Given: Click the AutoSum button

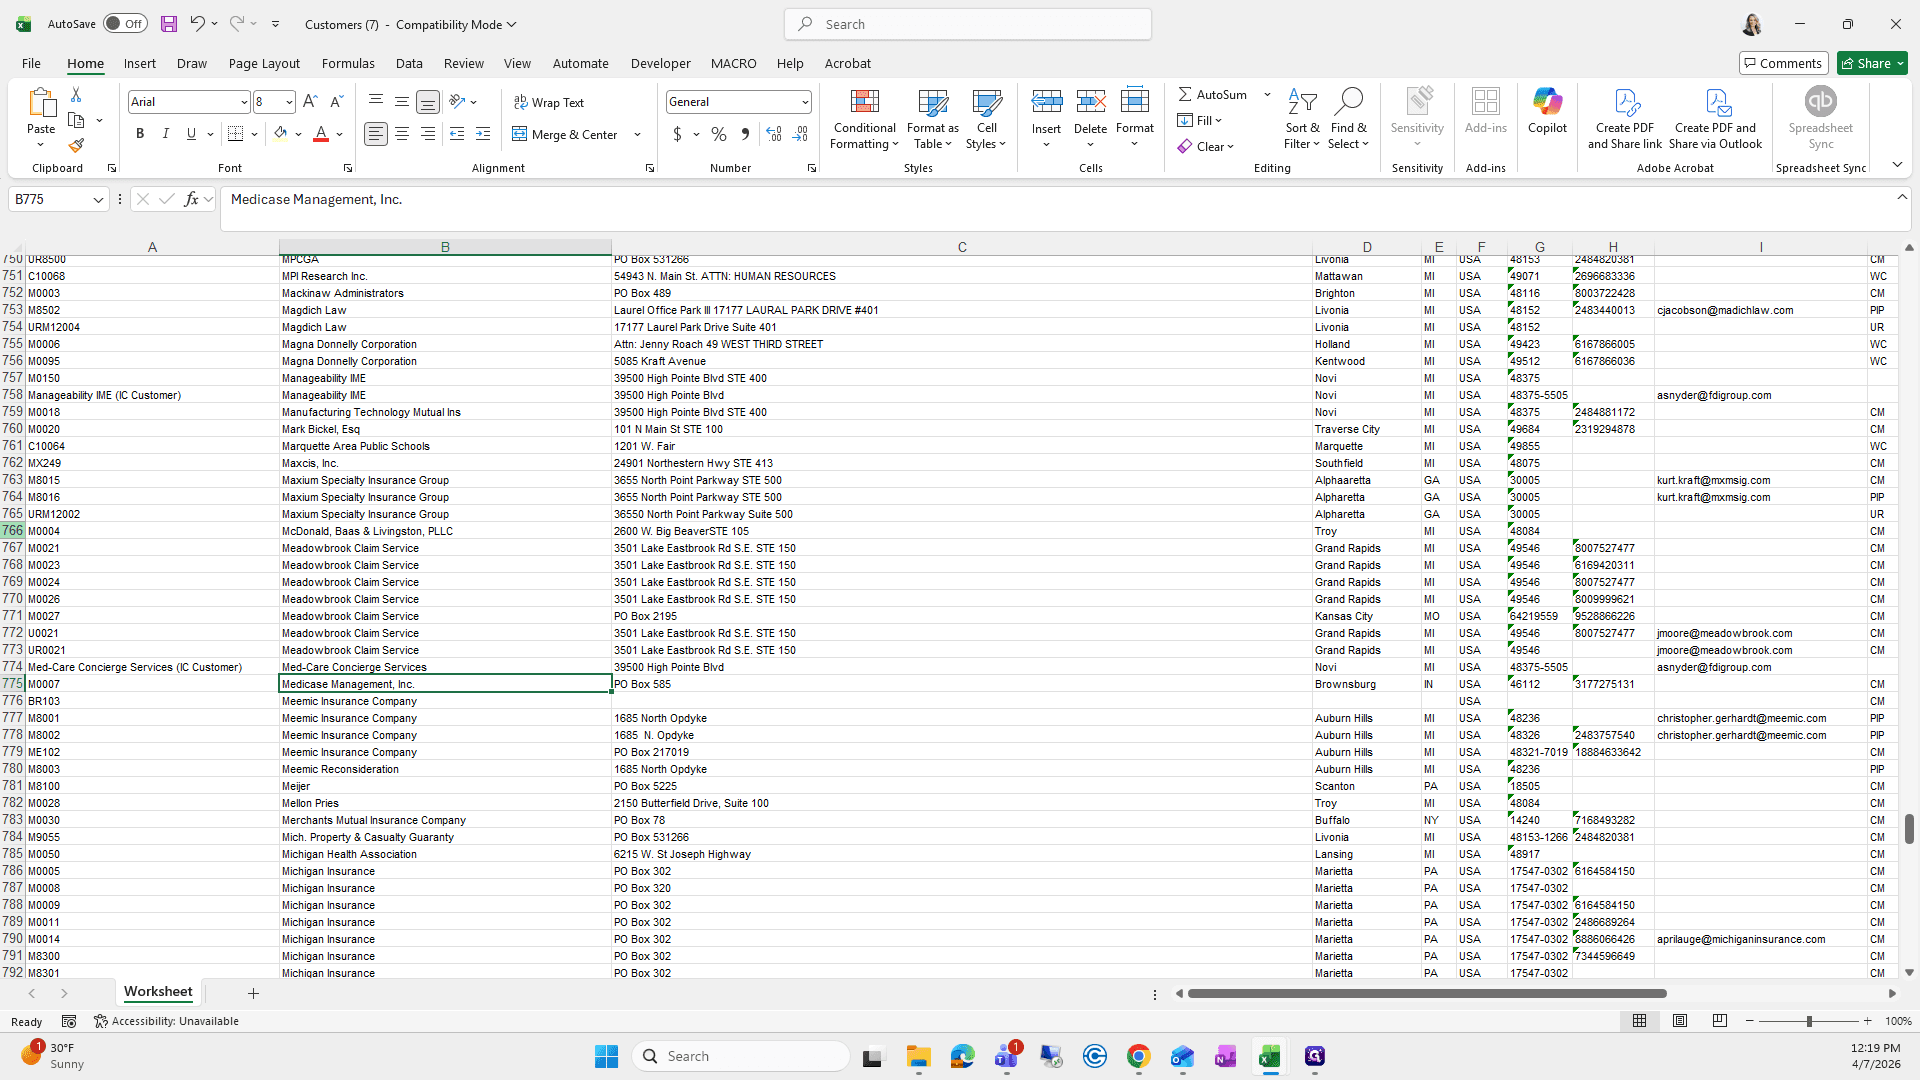Looking at the screenshot, I should pos(1213,94).
